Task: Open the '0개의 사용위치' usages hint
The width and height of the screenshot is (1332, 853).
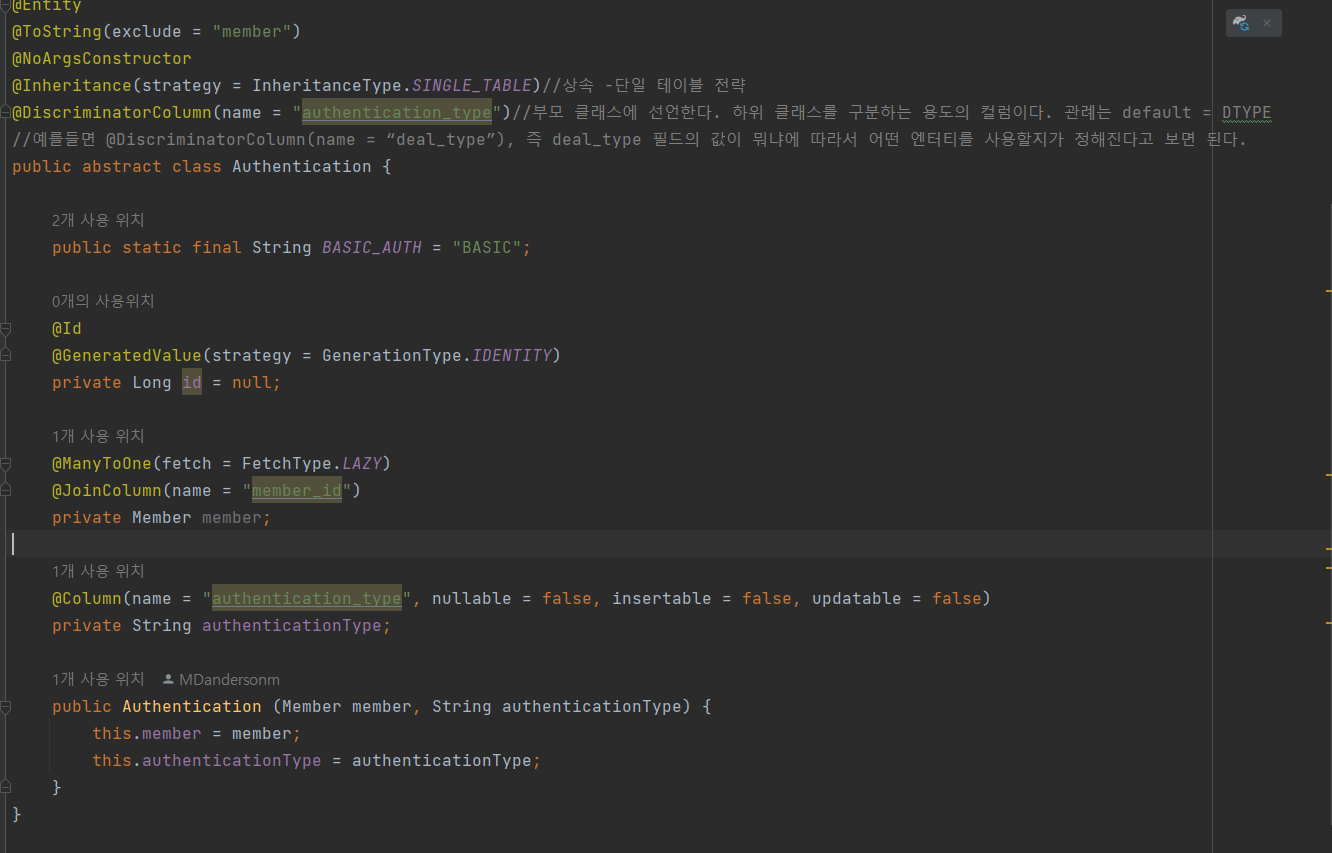Action: tap(103, 301)
